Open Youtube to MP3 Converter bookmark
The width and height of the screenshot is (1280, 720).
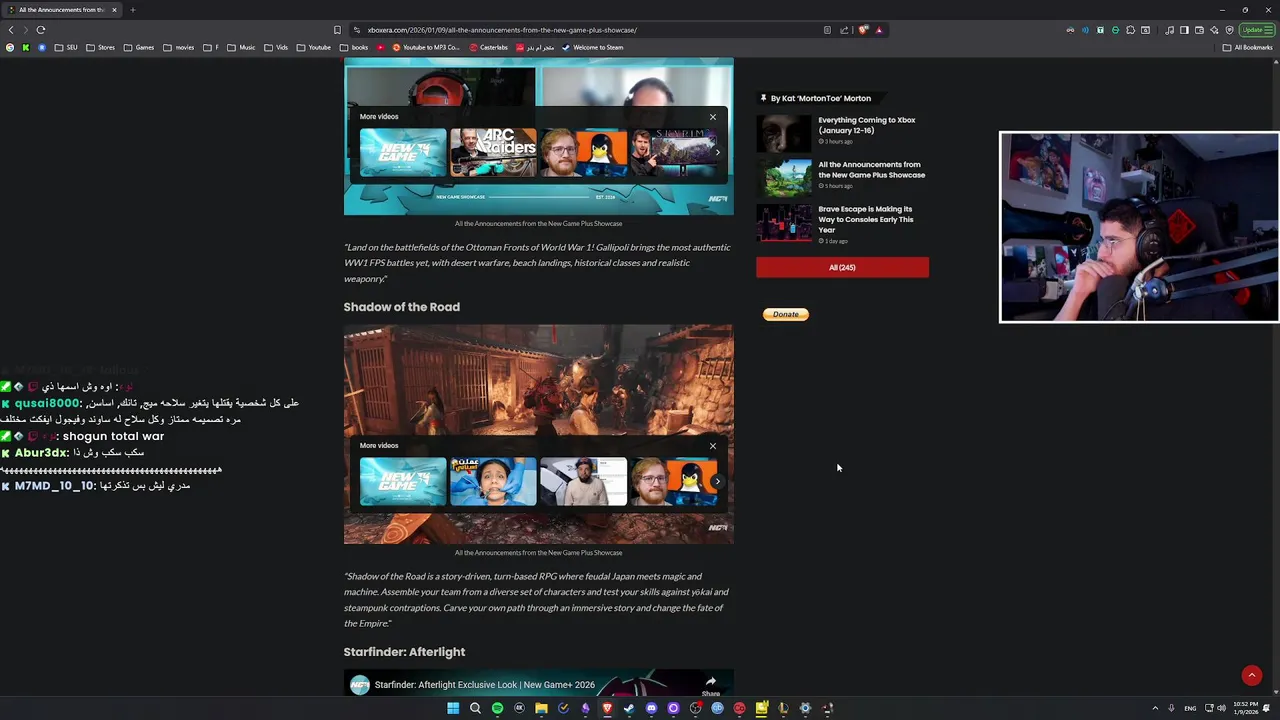tap(426, 47)
